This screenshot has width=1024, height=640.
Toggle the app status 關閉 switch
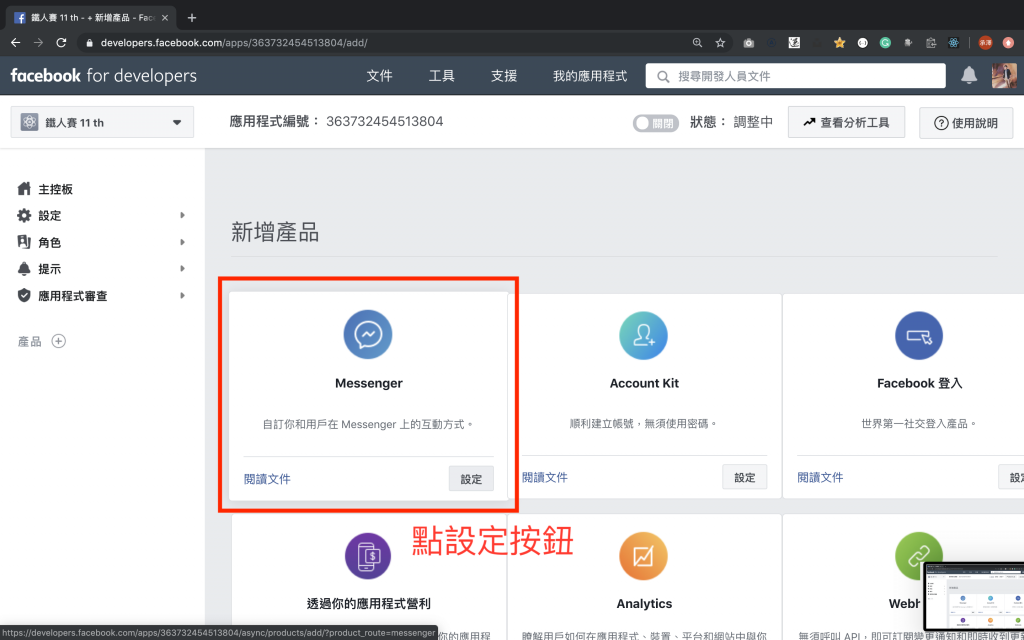point(656,123)
